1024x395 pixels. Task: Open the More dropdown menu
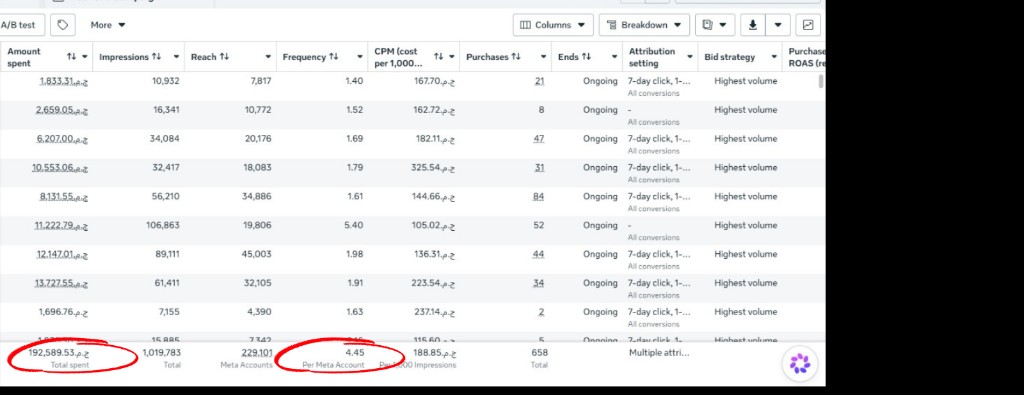[108, 25]
